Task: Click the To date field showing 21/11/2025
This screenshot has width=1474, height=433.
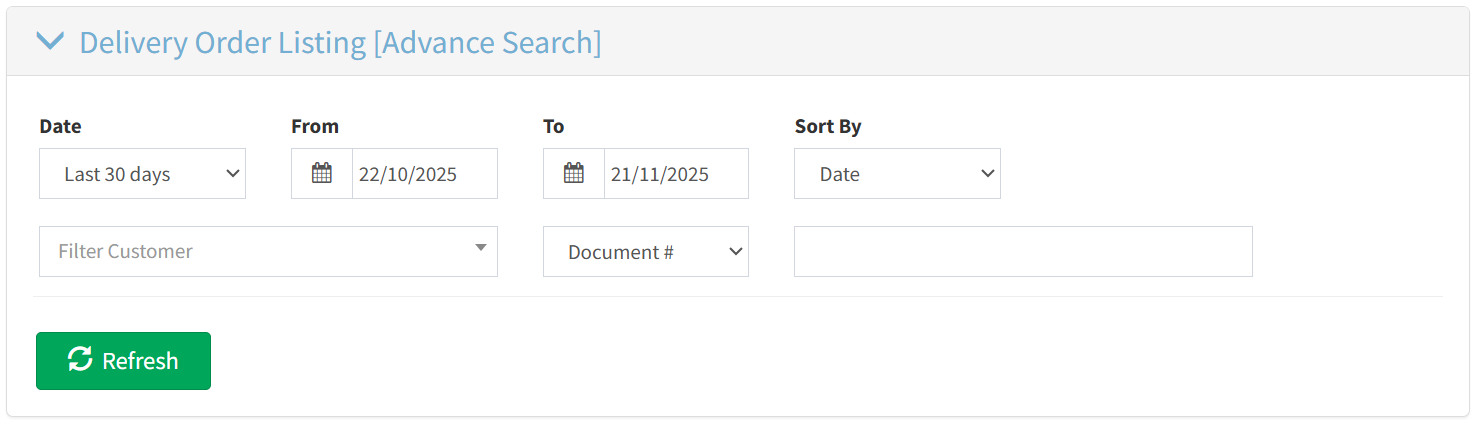Action: (676, 174)
